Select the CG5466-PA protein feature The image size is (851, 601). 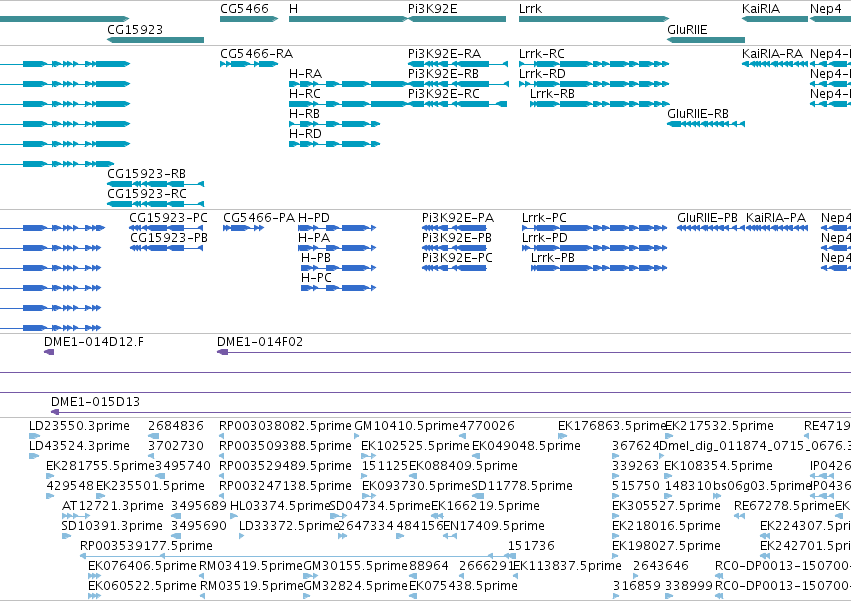[244, 228]
